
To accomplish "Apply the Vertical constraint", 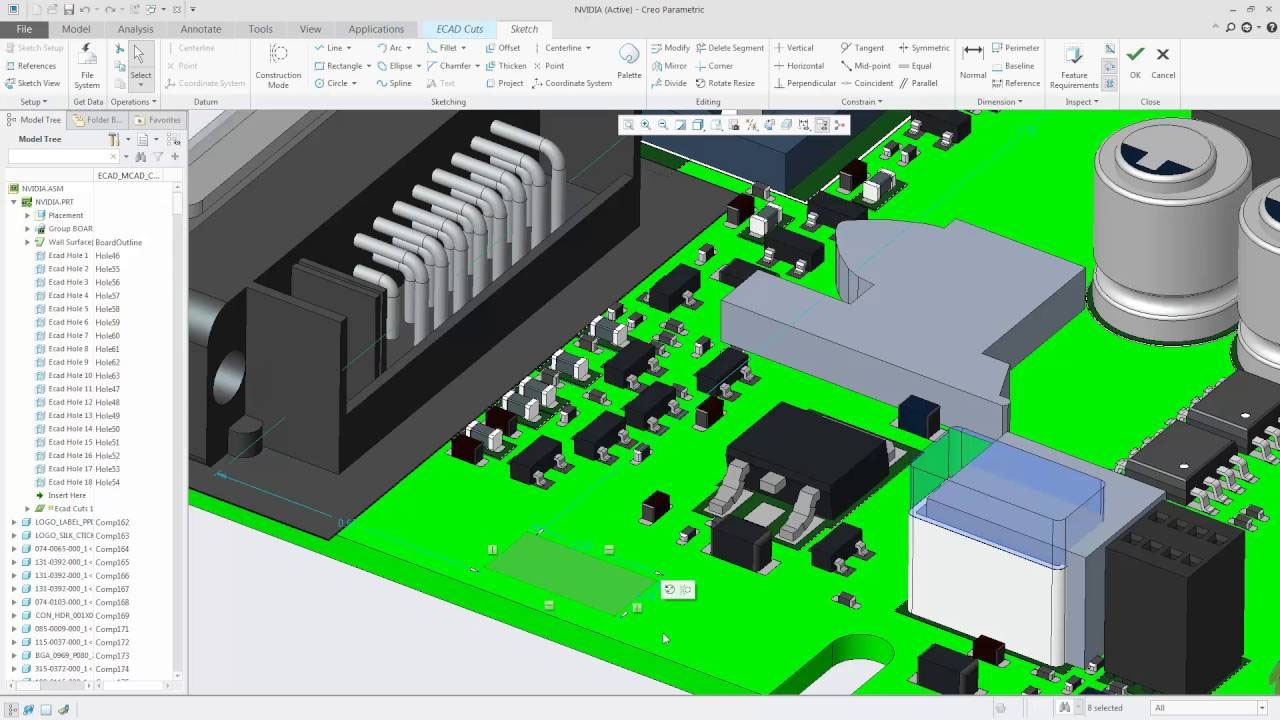I will coord(794,48).
